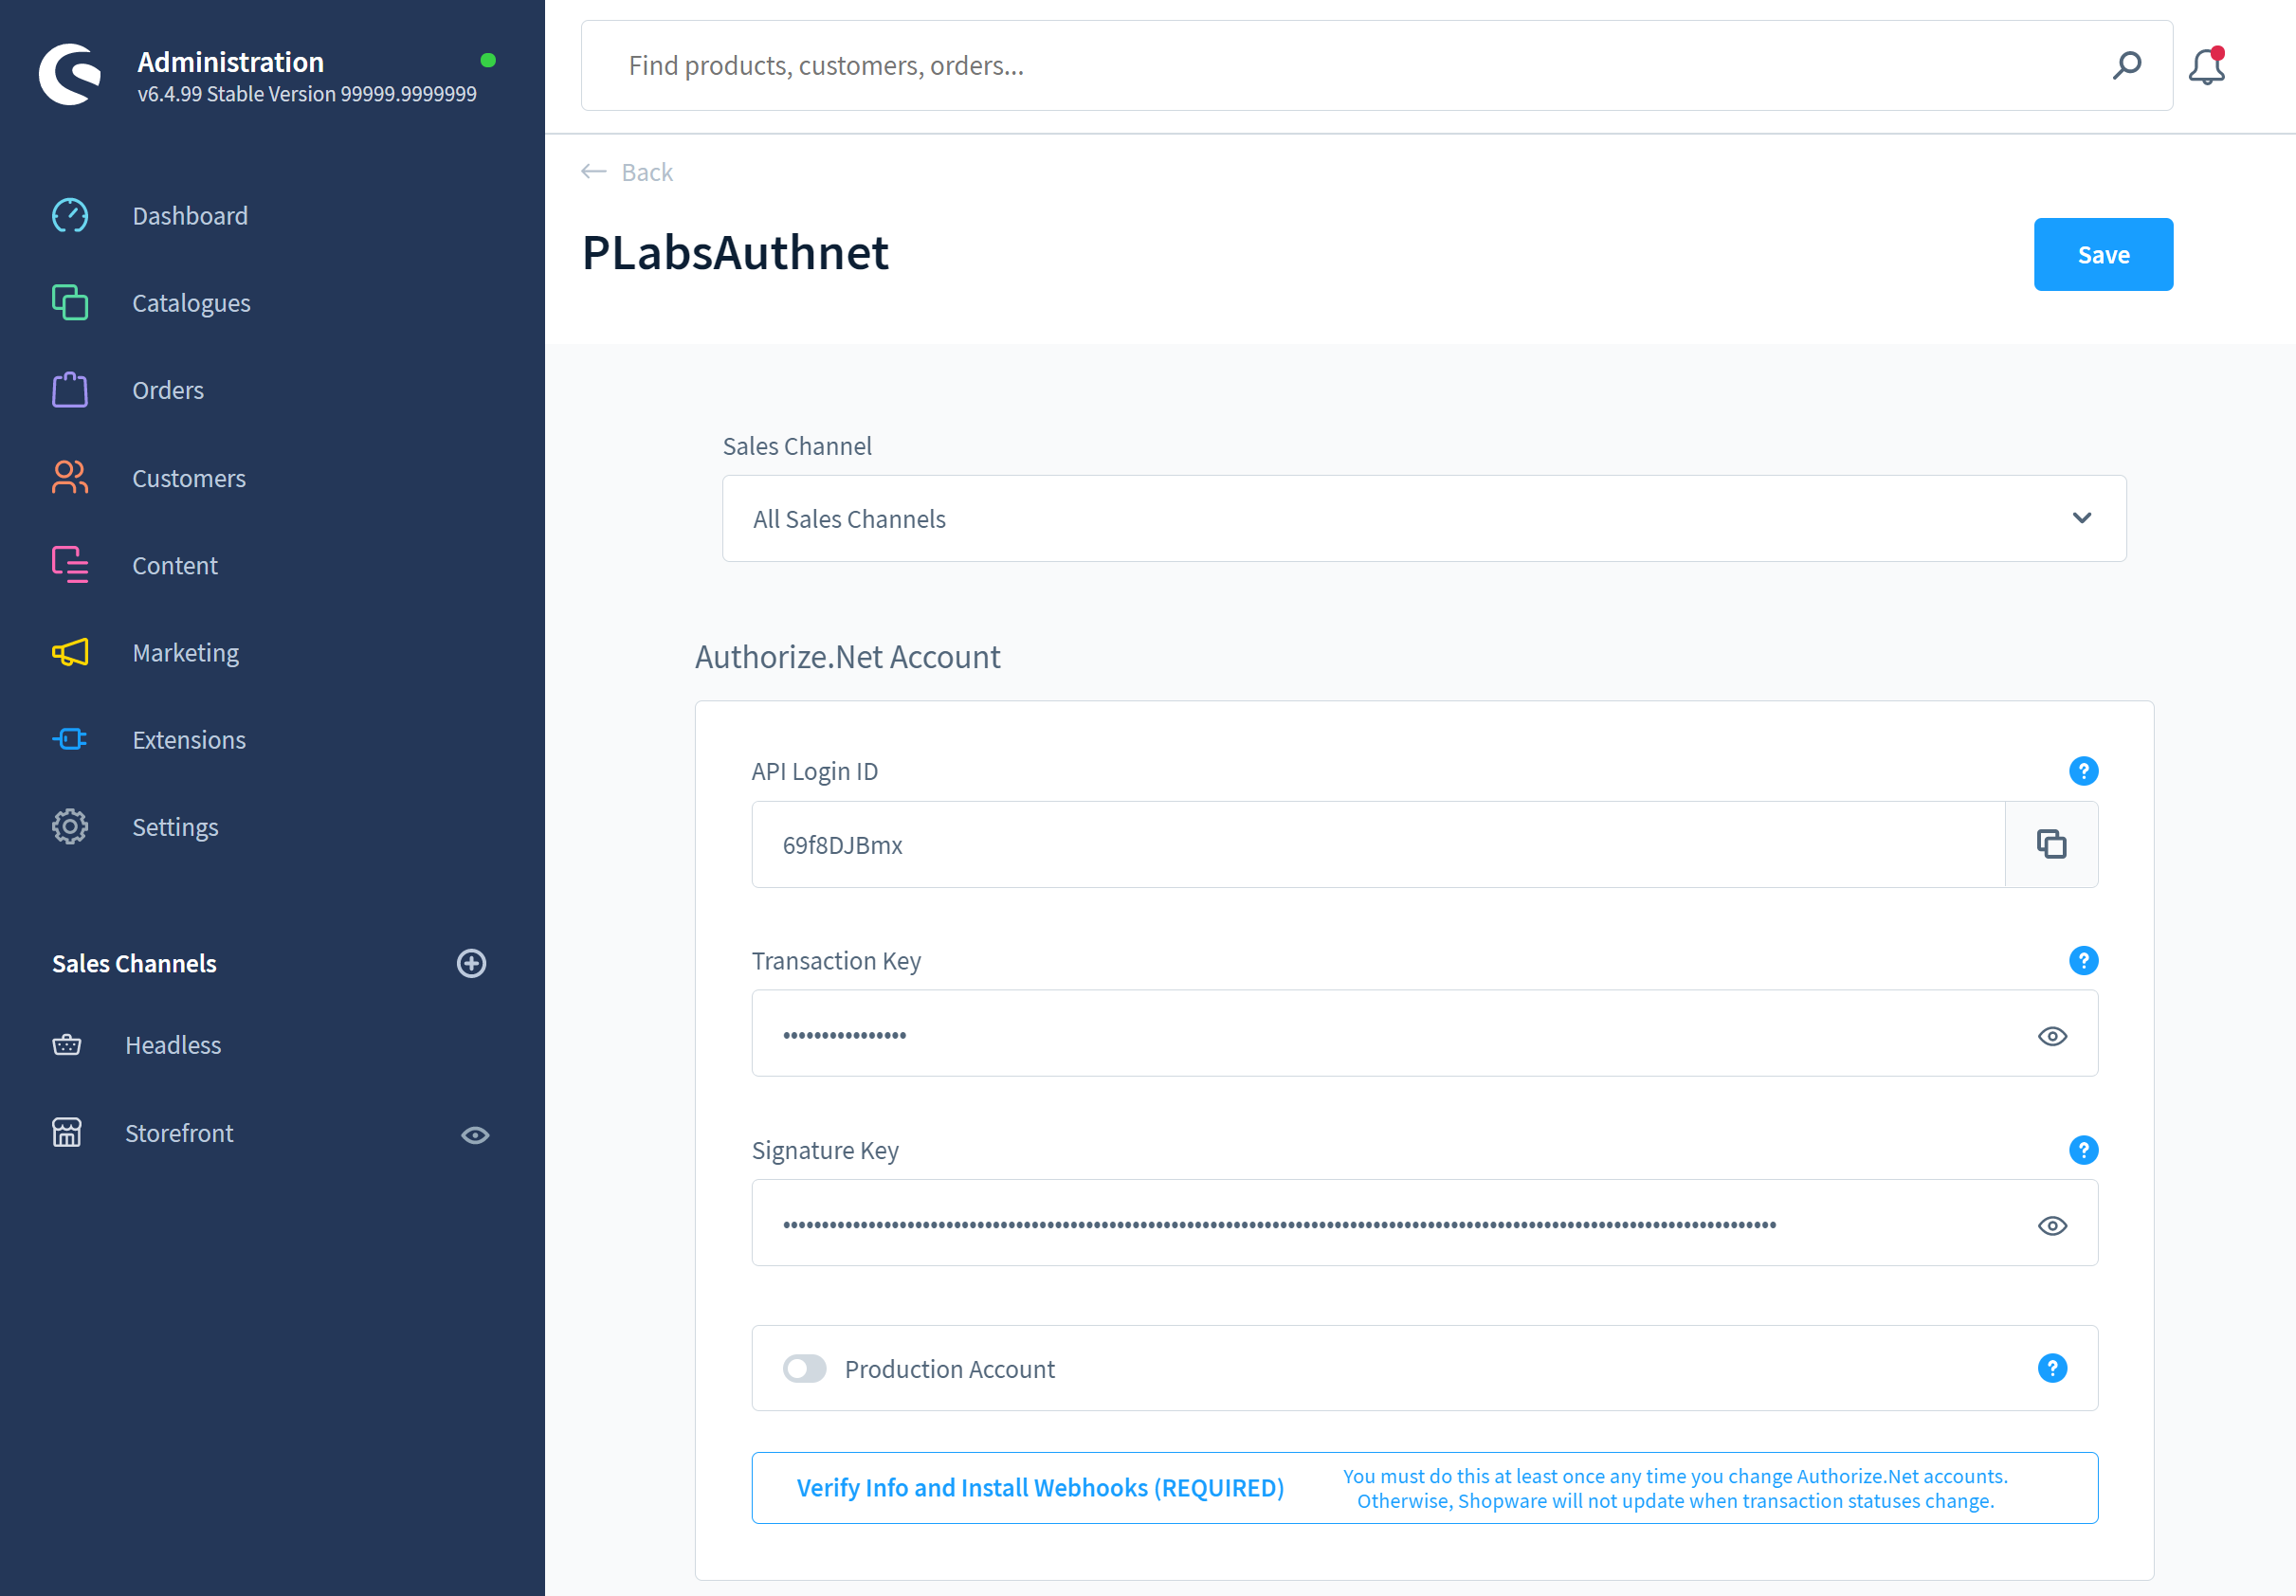Open Settings menu item

175,827
